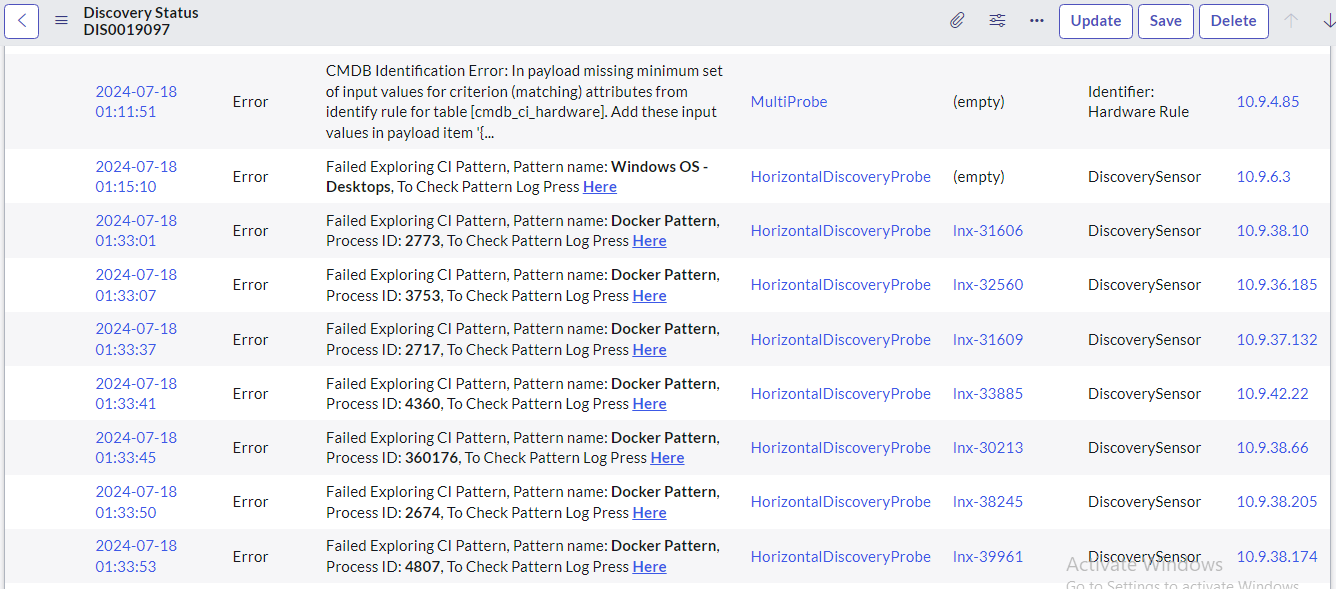Open the 2024-07-18 01:11:51 log entry
Screen dimensions: 1336x589
(x=136, y=102)
